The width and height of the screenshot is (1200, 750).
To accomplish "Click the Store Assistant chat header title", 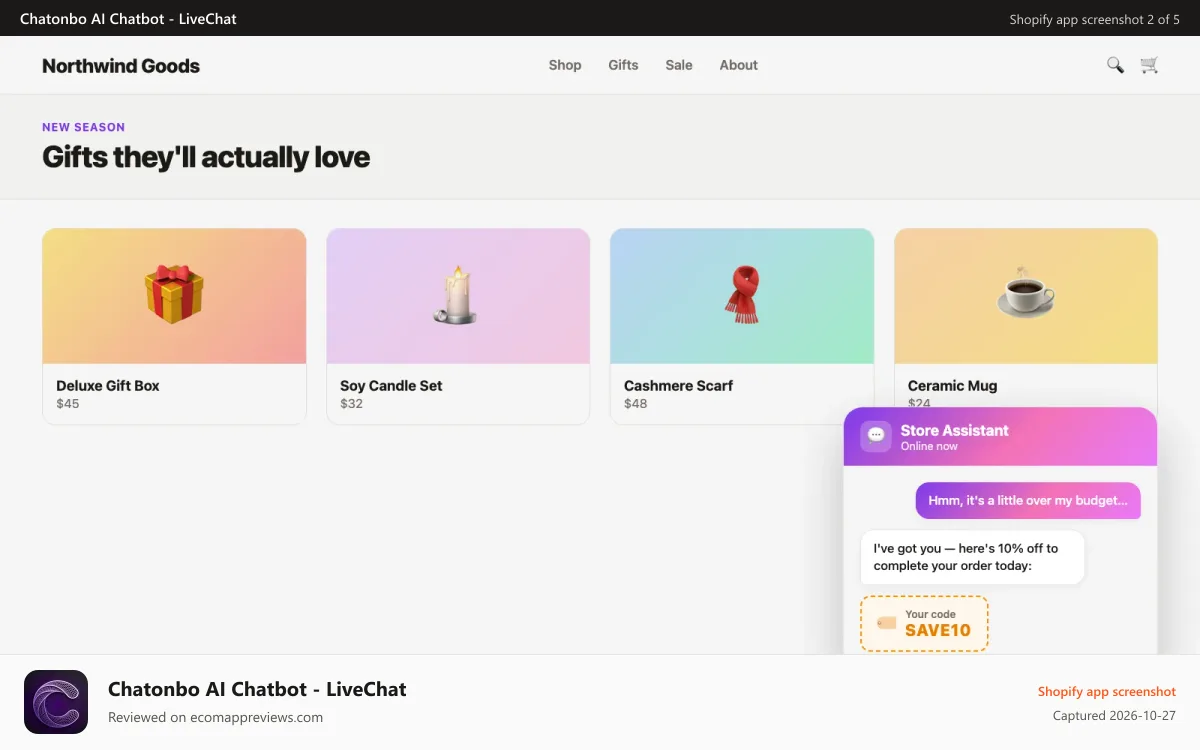I will tap(954, 431).
